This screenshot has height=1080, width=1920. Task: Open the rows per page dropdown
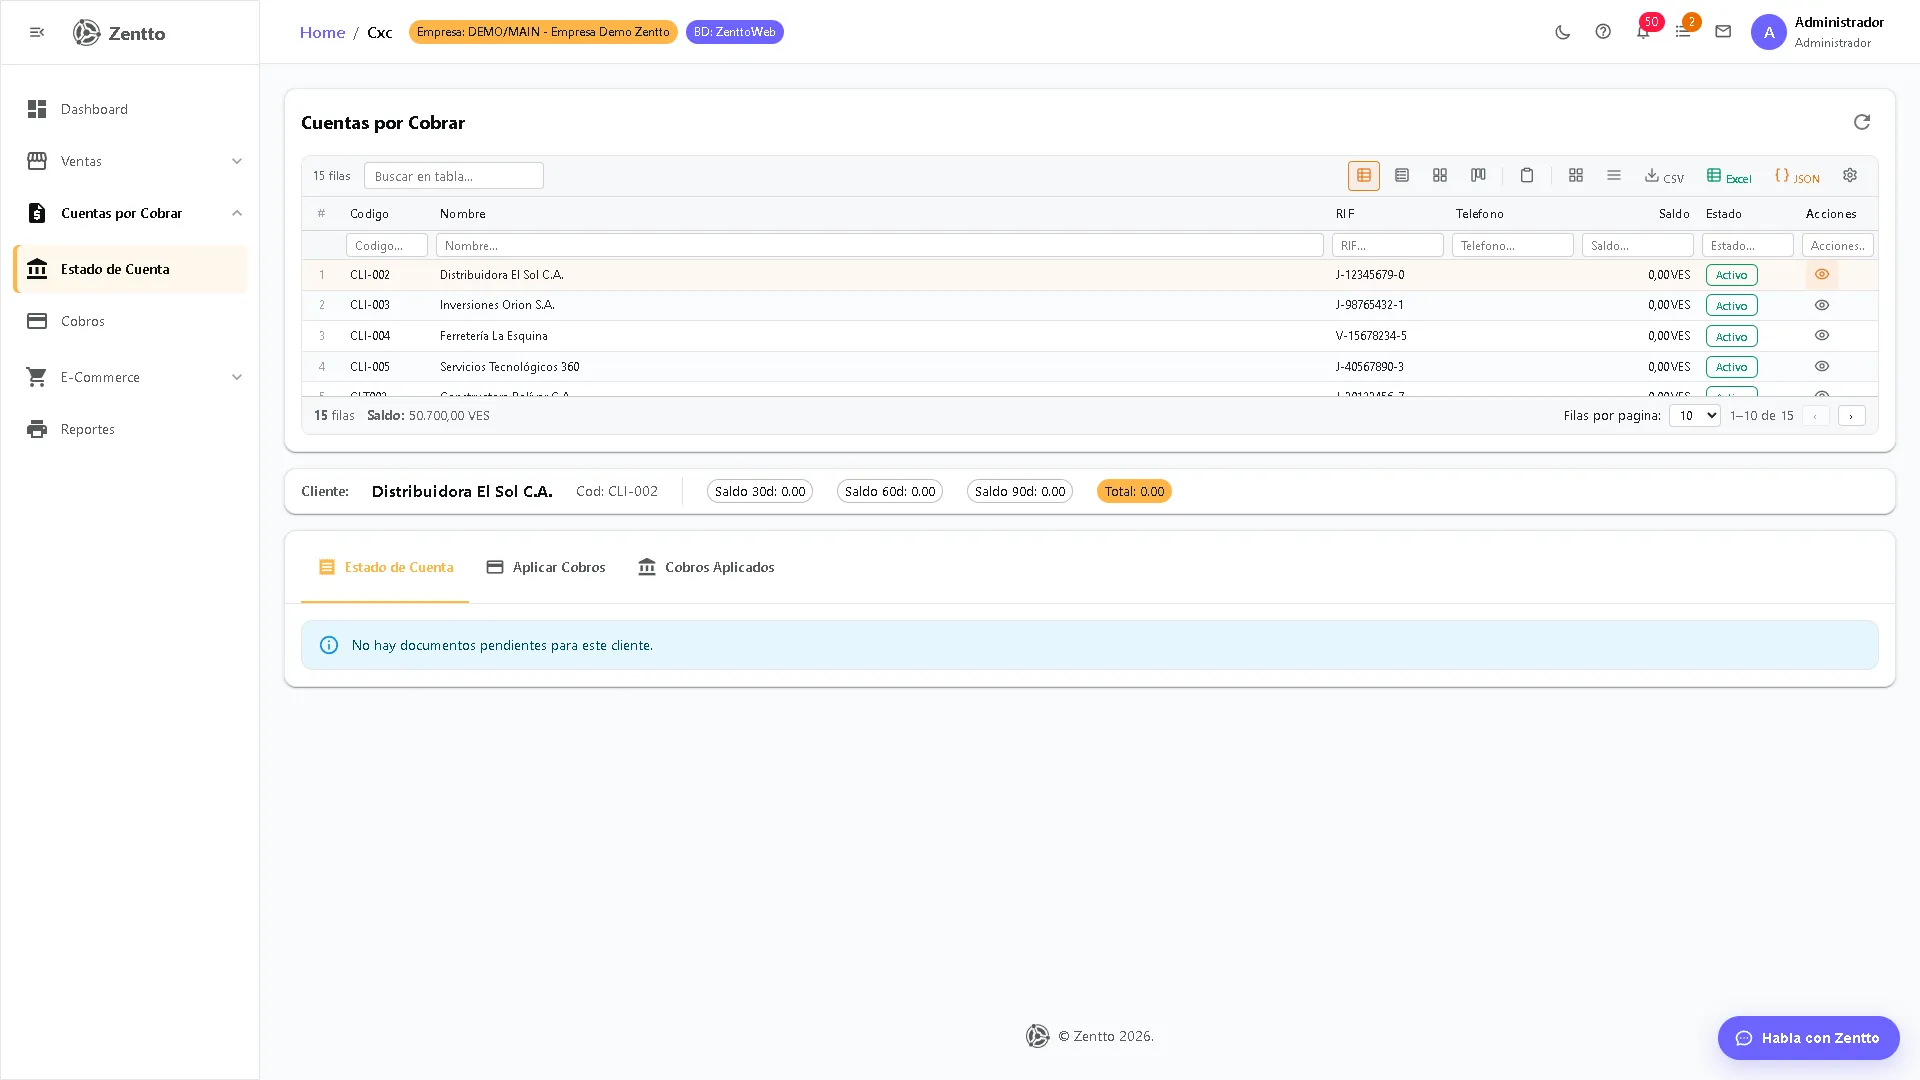pos(1694,416)
